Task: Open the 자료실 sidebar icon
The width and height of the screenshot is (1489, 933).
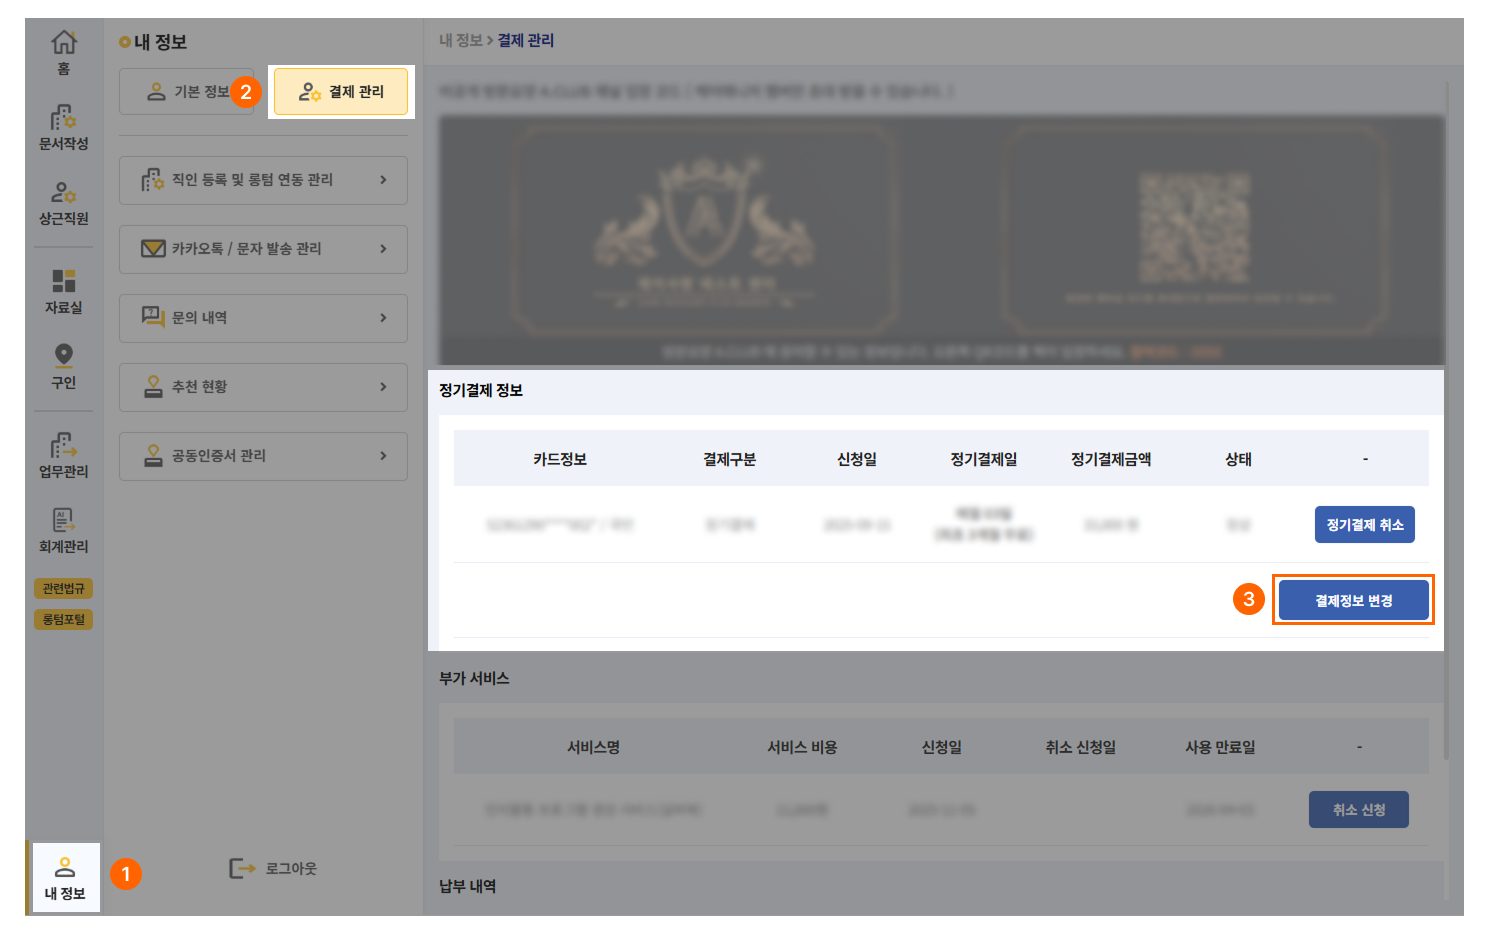Action: [x=63, y=282]
